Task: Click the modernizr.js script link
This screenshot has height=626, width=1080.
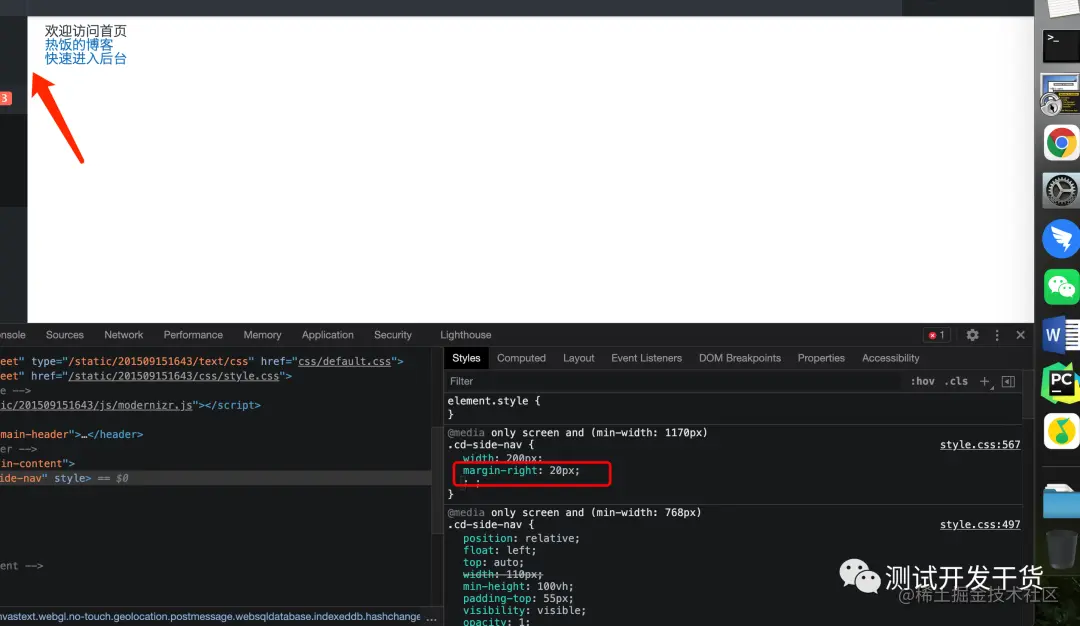Action: click(96, 405)
